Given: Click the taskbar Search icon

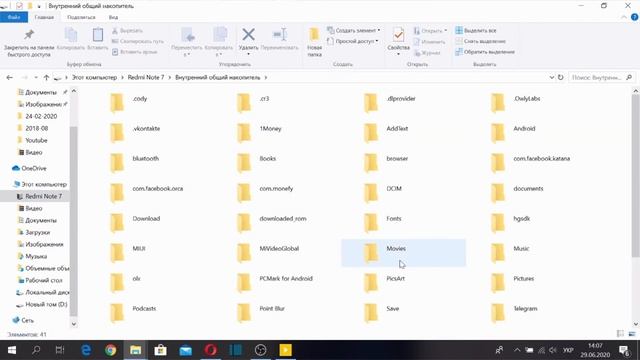Looking at the screenshot, I should (x=36, y=350).
